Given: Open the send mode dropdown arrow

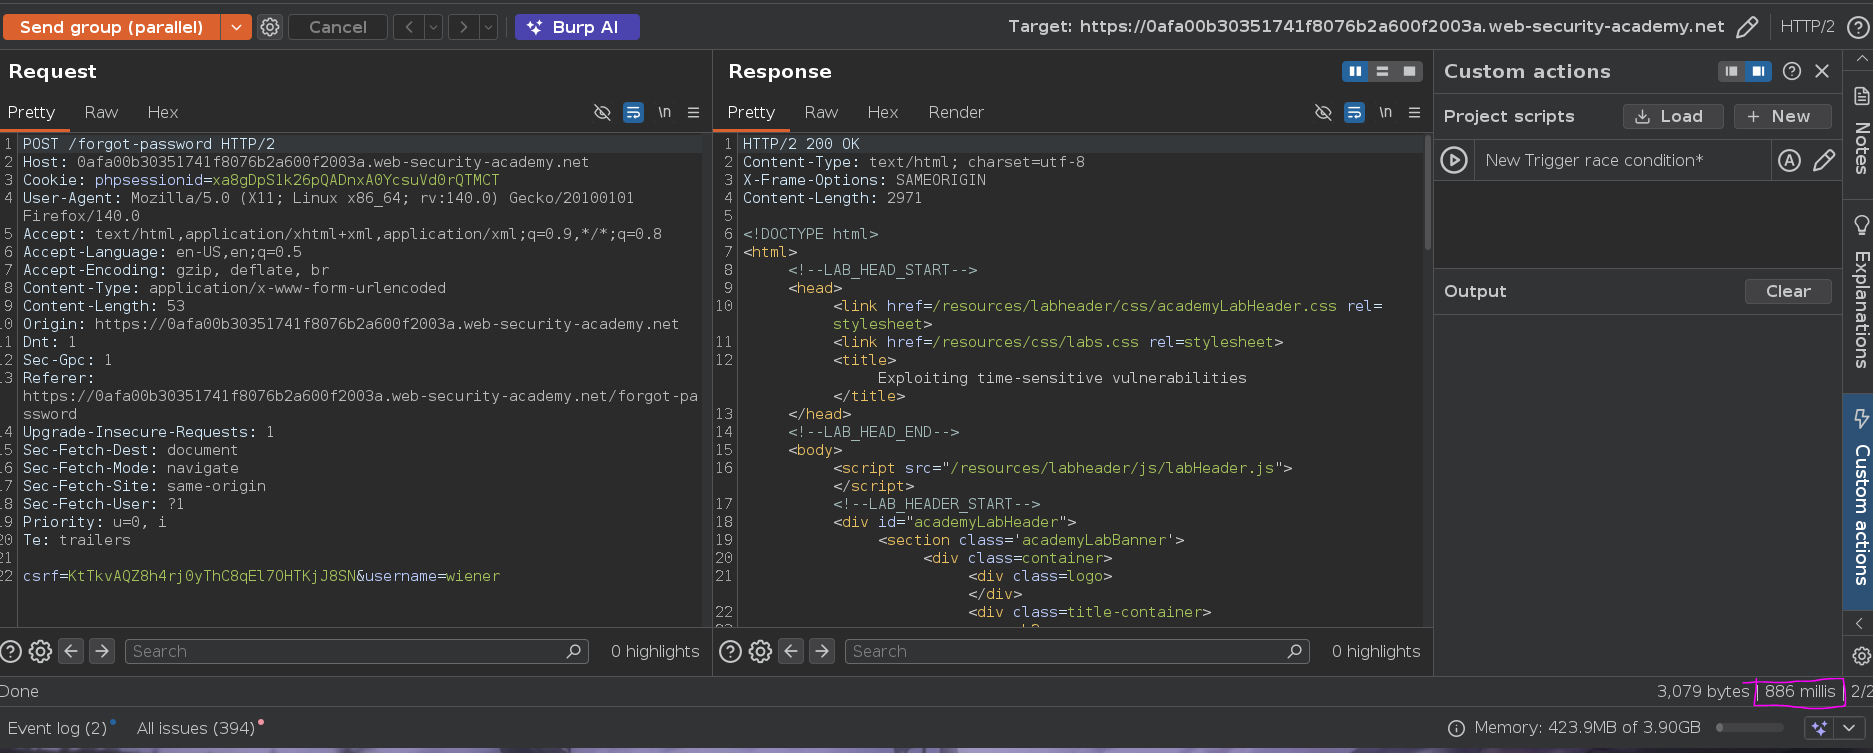Looking at the screenshot, I should point(236,27).
